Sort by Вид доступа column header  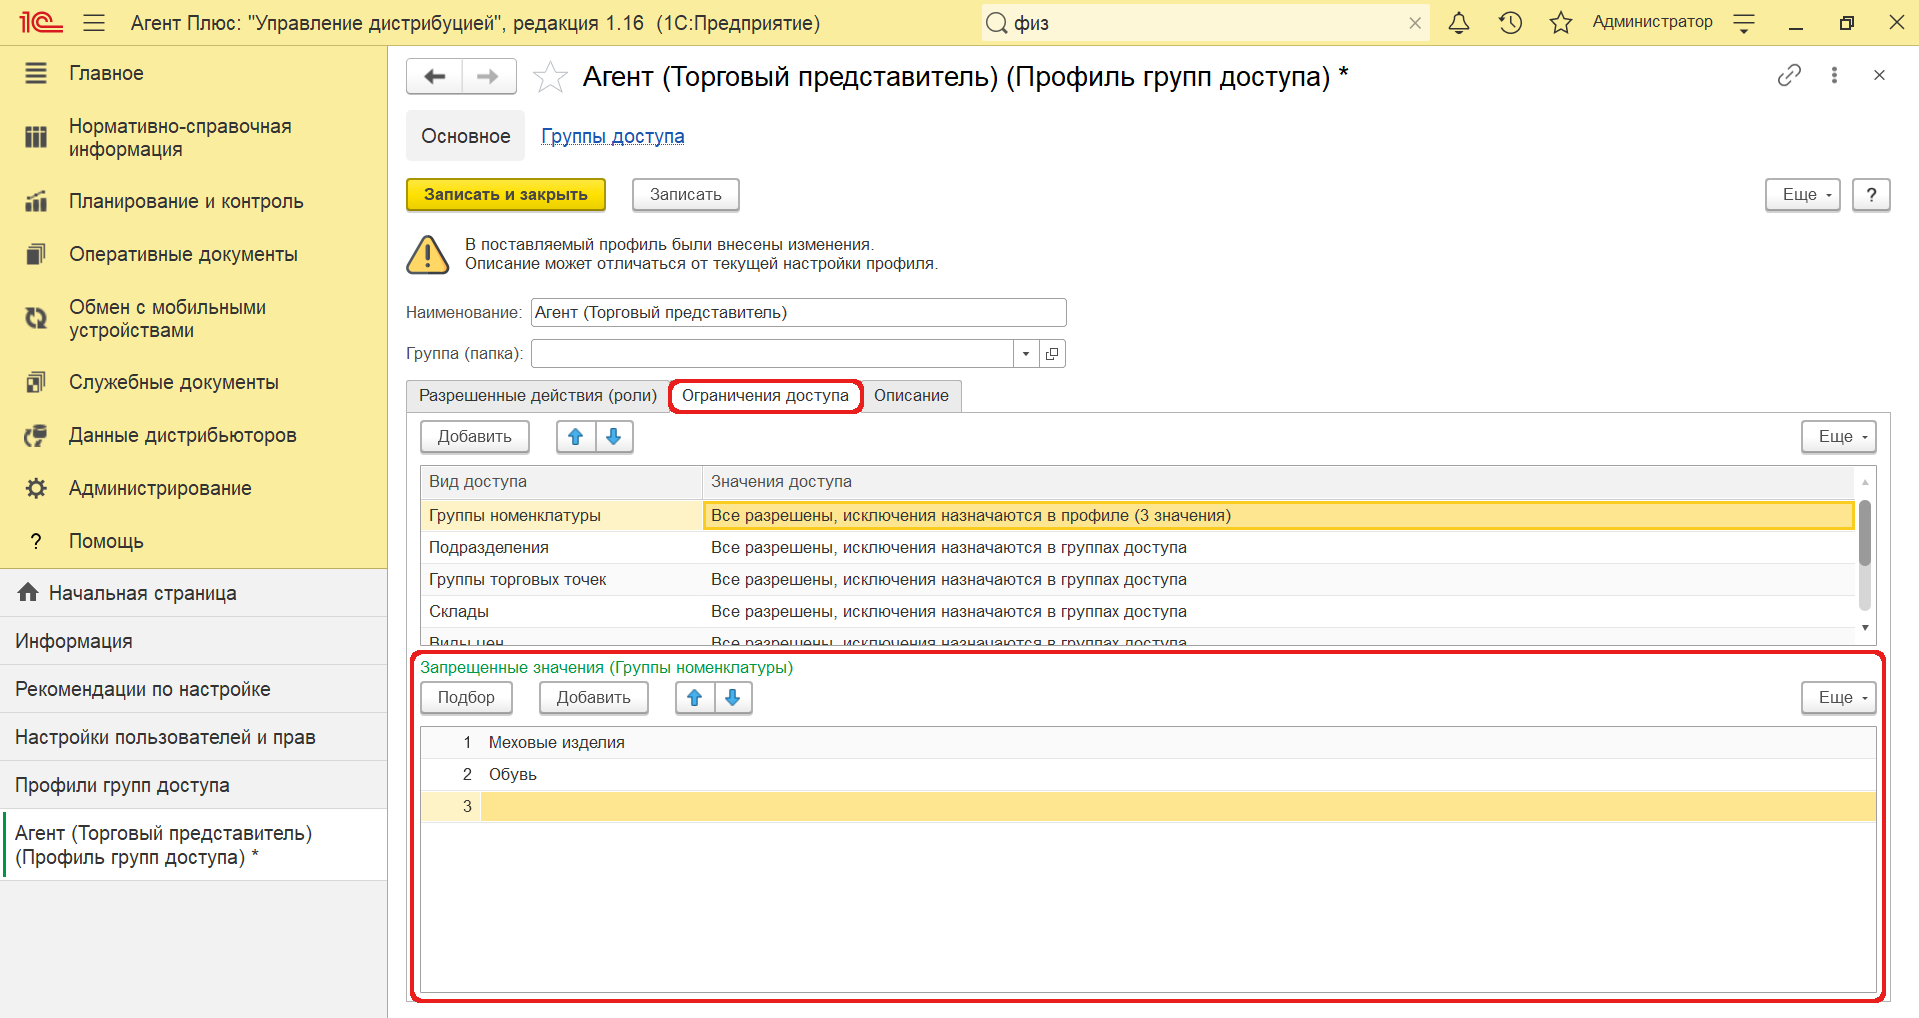point(561,482)
